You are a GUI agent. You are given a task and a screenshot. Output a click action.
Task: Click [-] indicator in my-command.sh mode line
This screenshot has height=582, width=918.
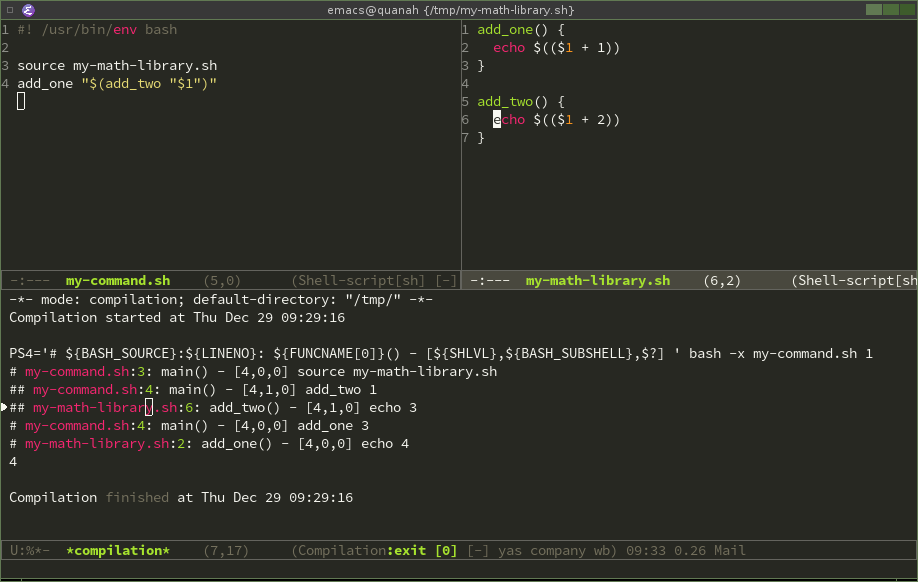pyautogui.click(x=446, y=281)
